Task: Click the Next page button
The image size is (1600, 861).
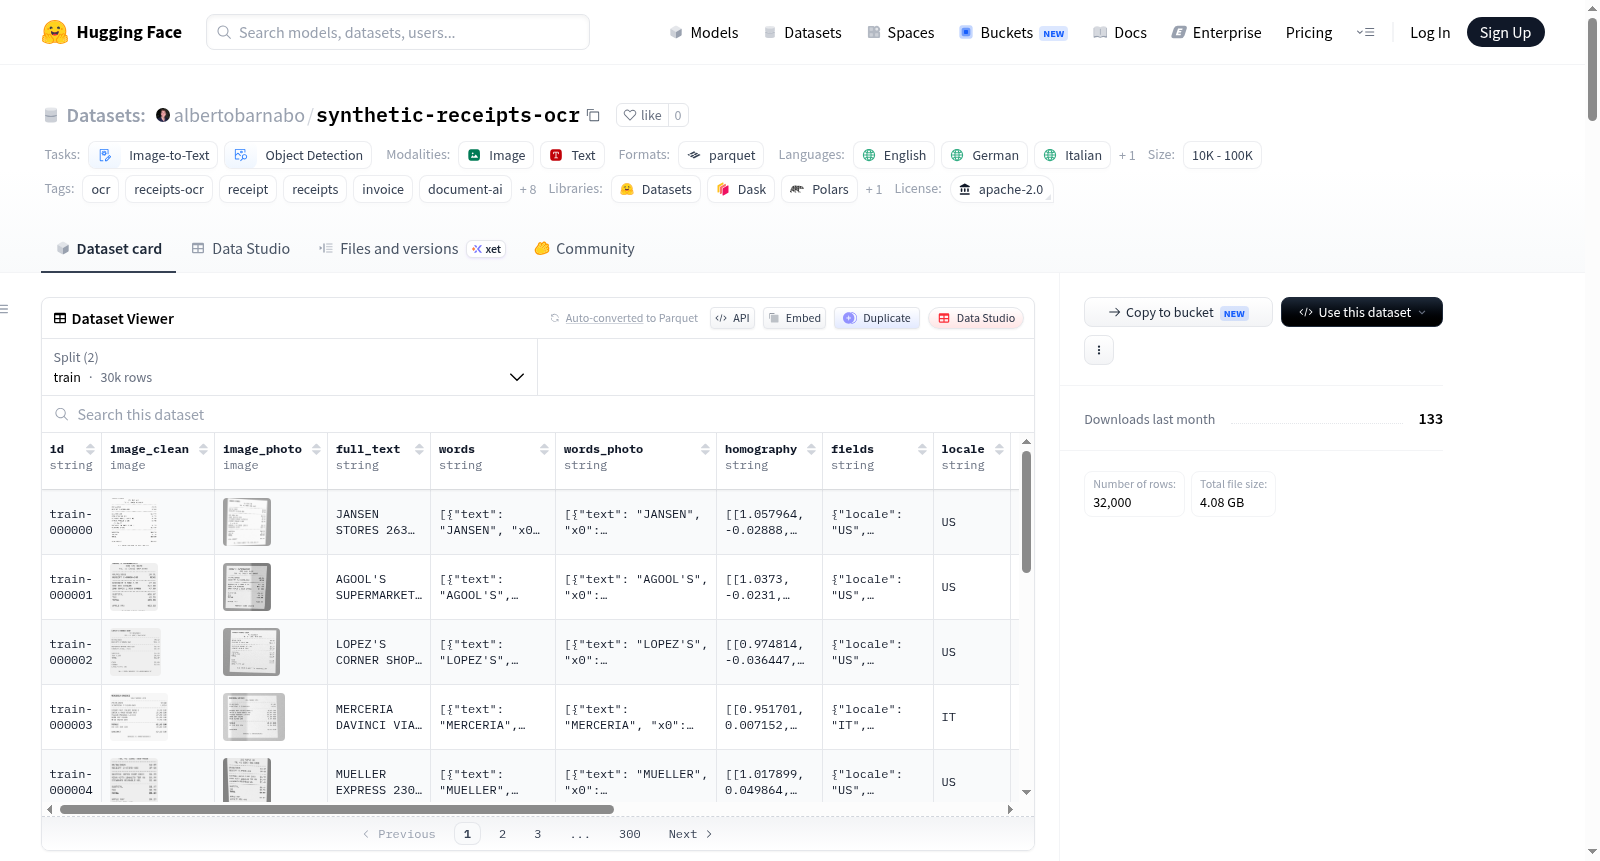Action: [x=690, y=834]
